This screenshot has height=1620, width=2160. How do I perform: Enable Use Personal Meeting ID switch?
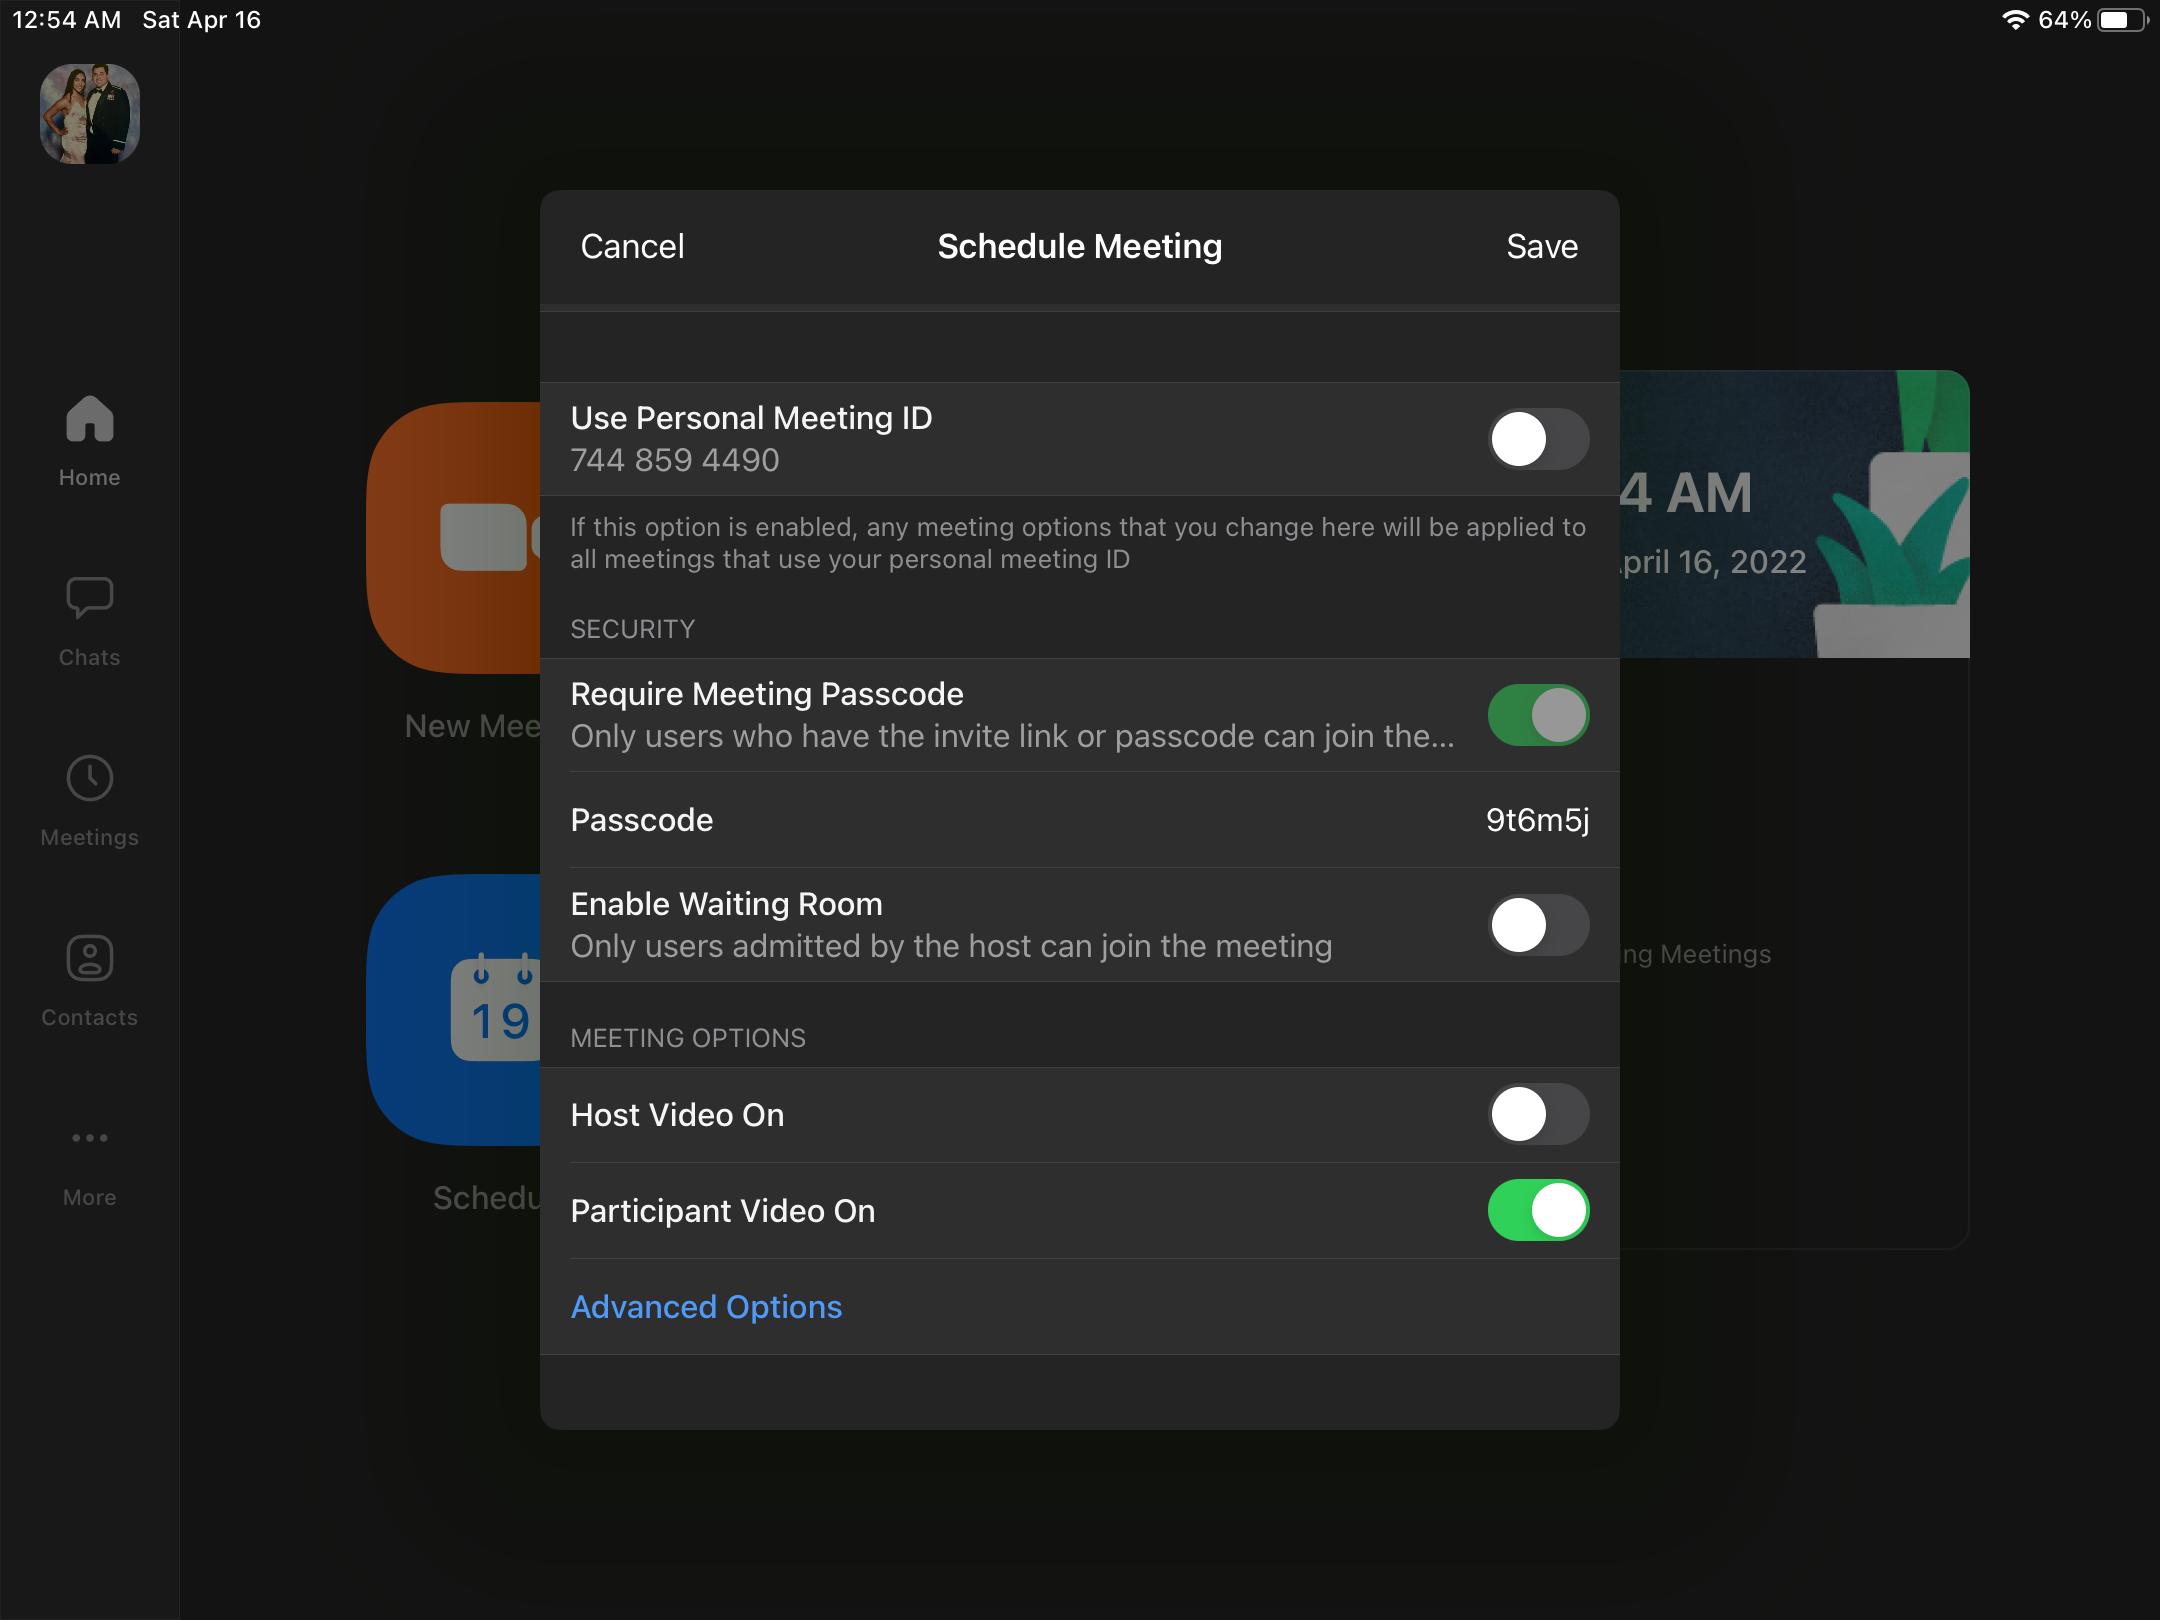[1538, 439]
